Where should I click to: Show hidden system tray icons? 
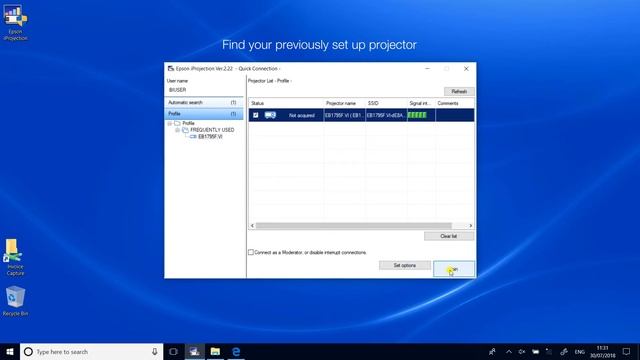[x=509, y=351]
